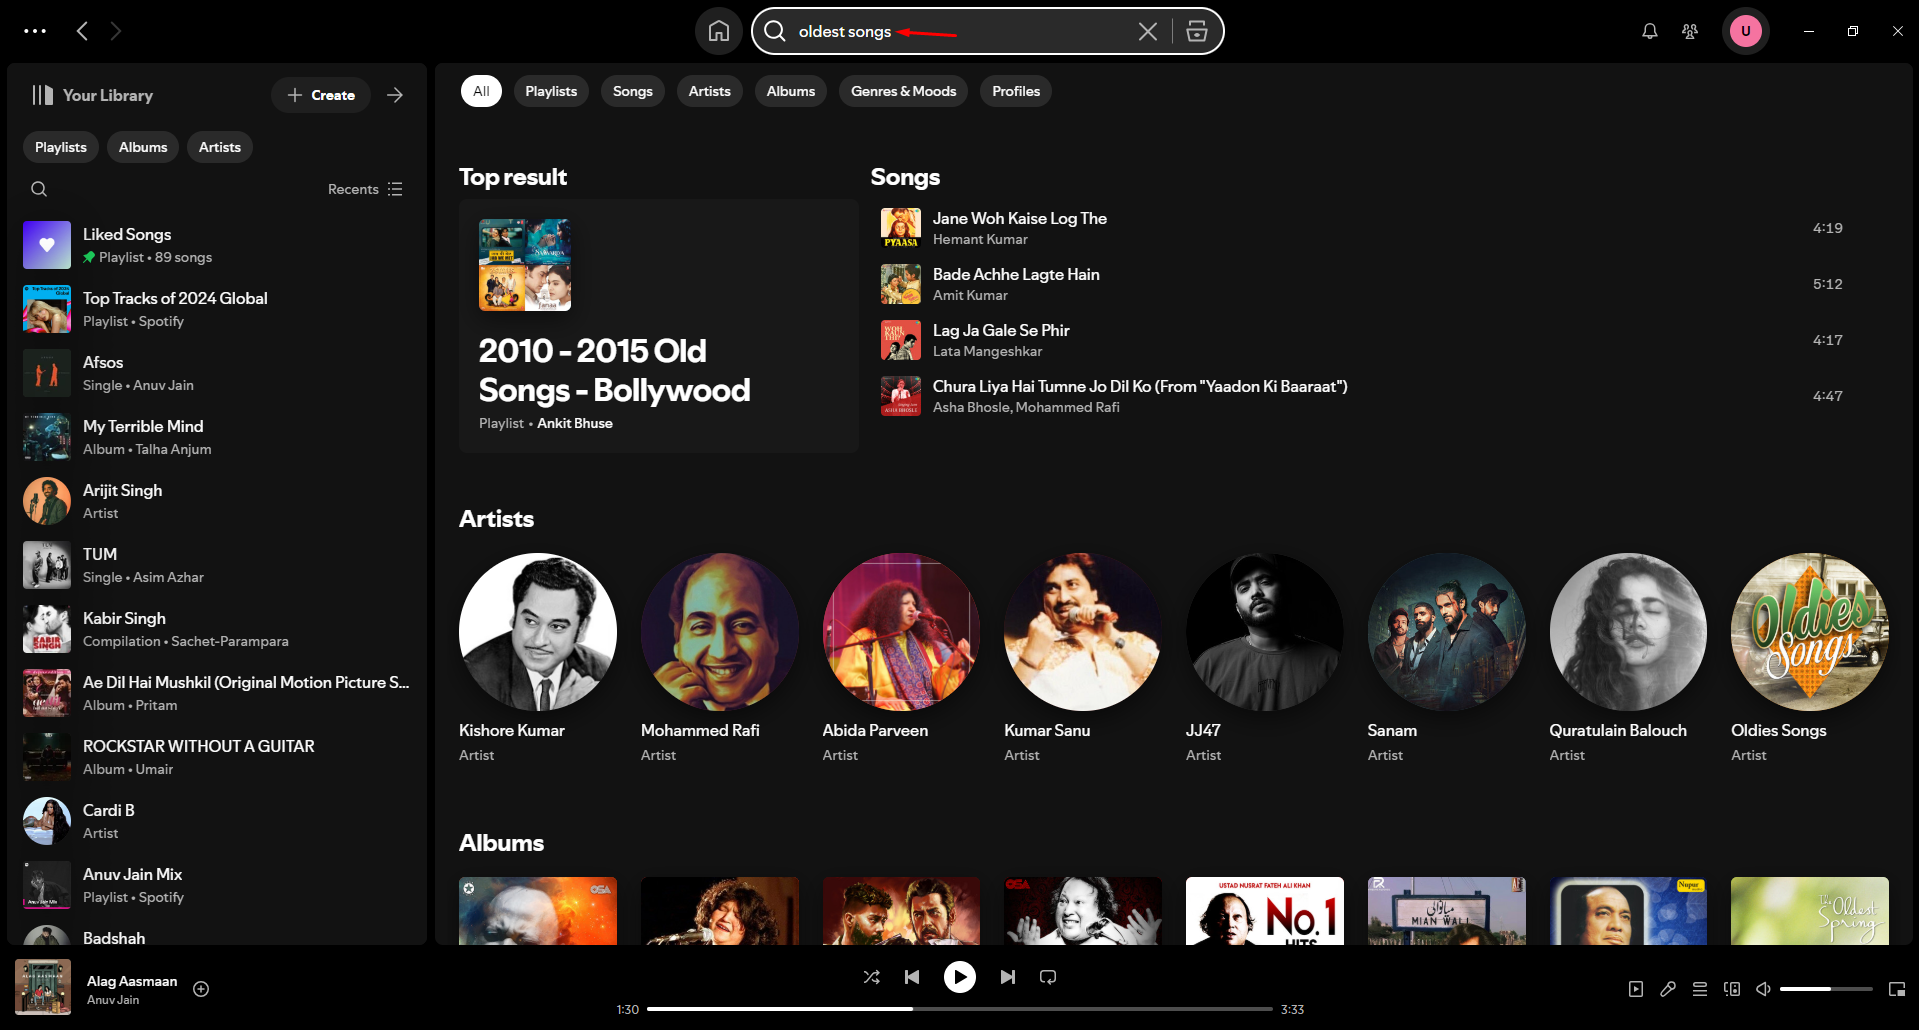
Task: Toggle repeat mode
Action: tap(1047, 977)
